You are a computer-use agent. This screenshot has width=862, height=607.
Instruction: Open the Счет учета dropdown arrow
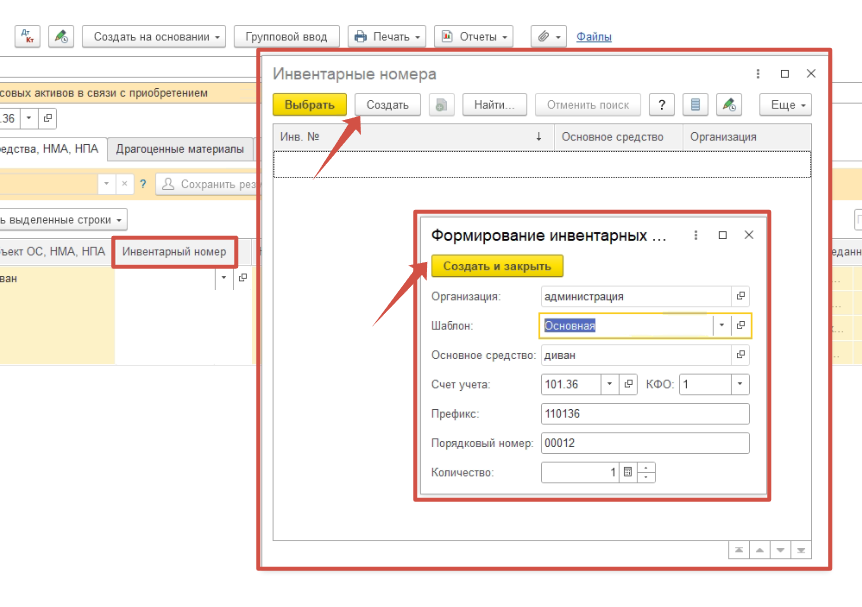(x=609, y=384)
